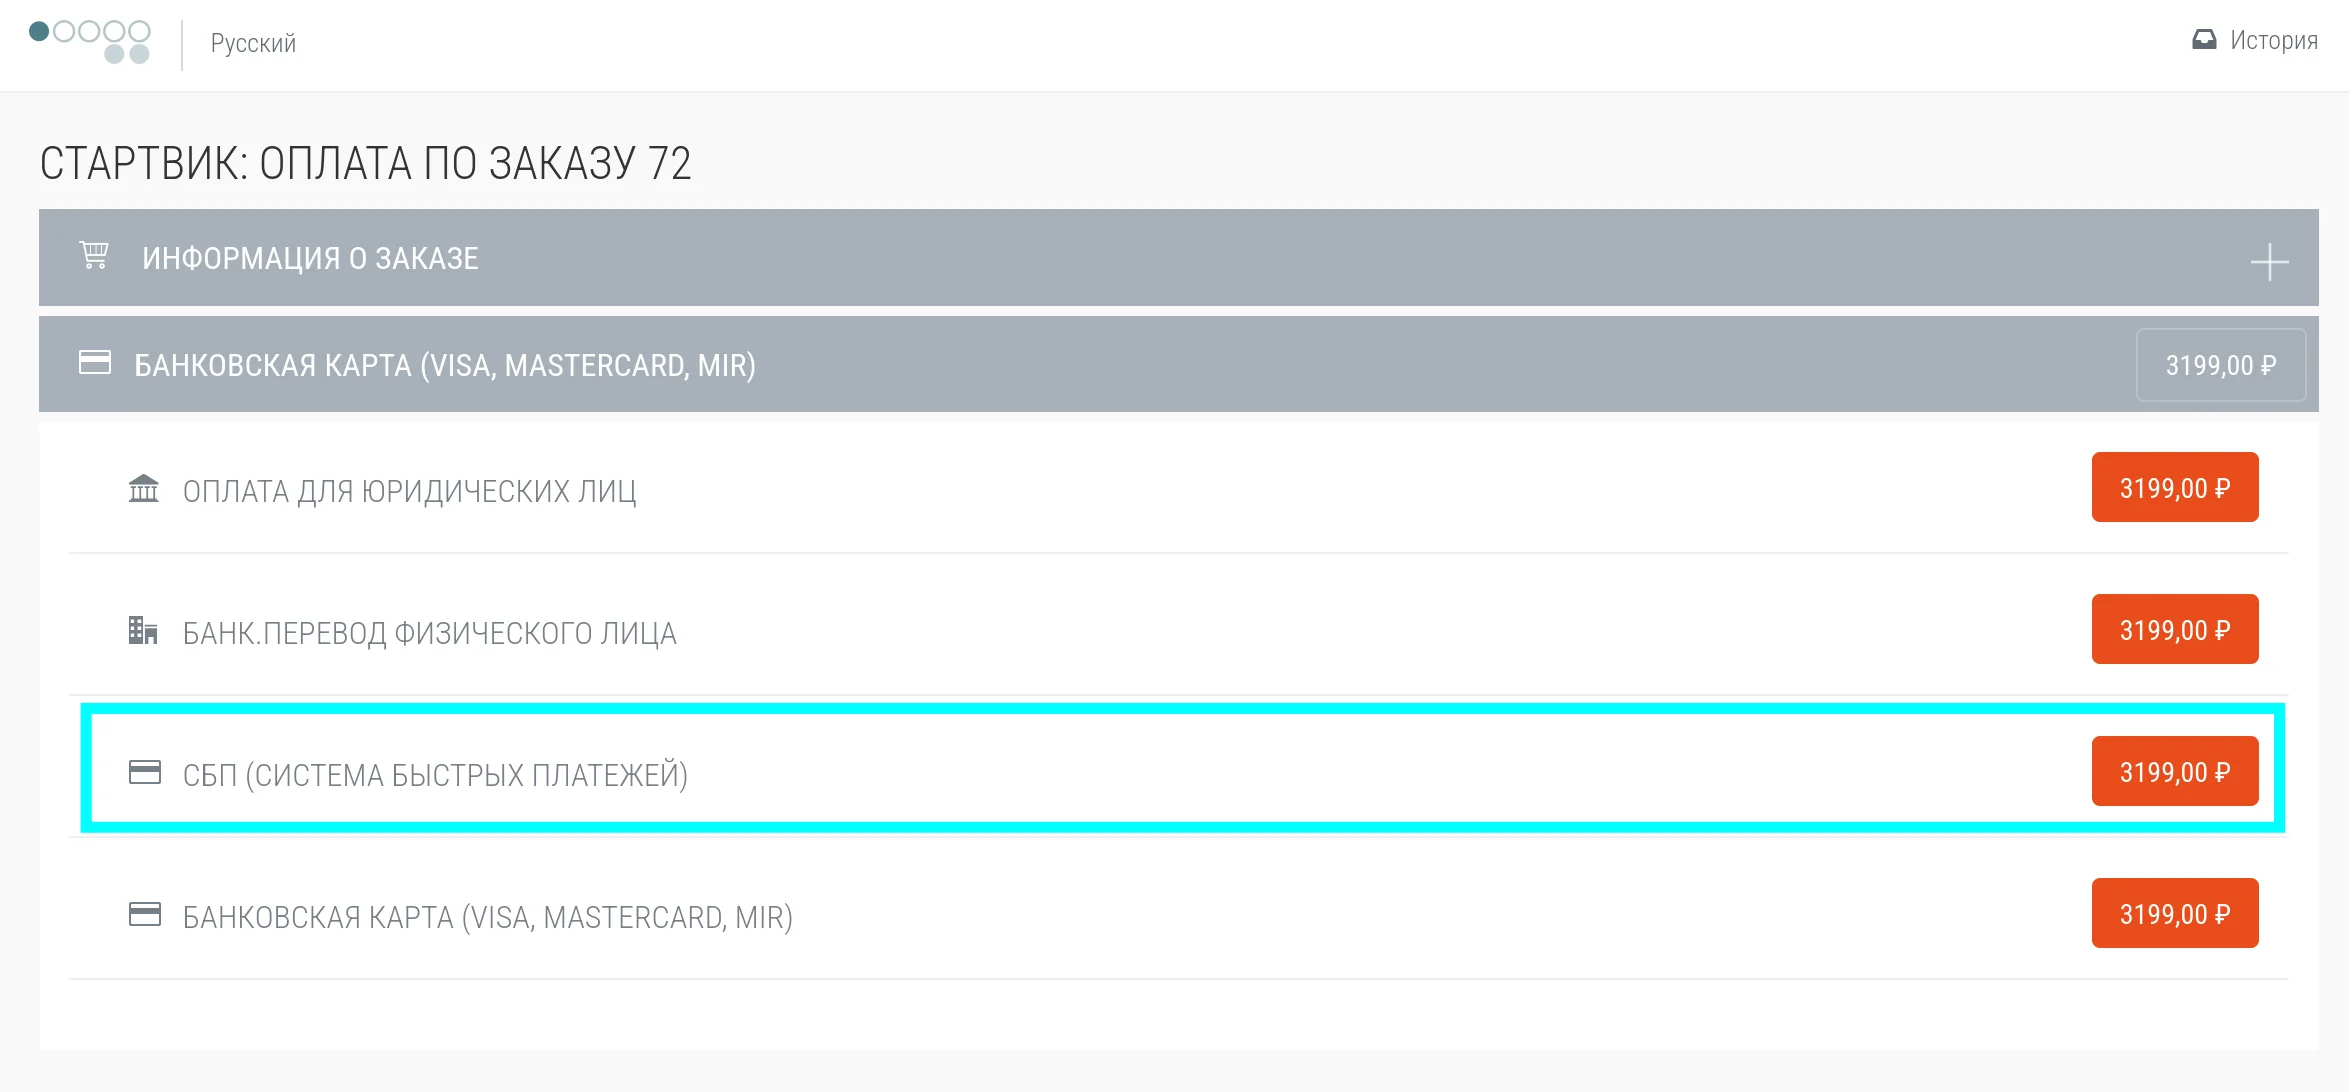Click the card icon in selected method header
Viewport: 2349px width, 1092px height.
[95, 362]
